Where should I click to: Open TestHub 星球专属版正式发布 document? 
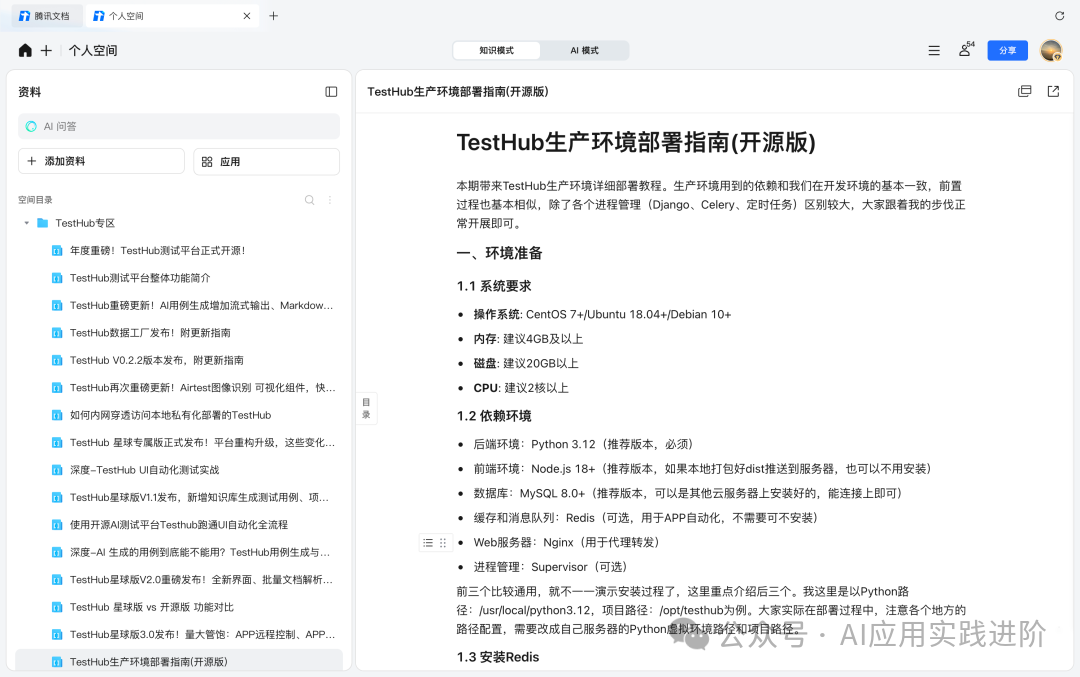[202, 443]
